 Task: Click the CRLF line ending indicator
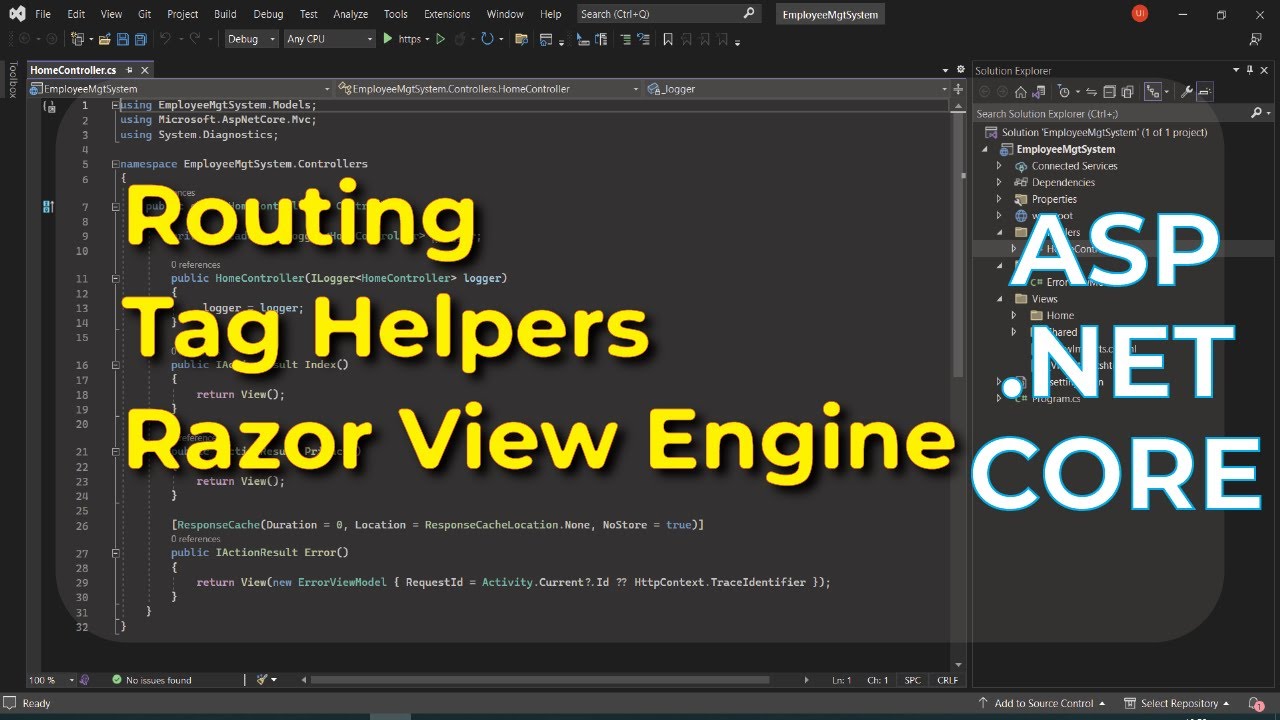[x=946, y=680]
